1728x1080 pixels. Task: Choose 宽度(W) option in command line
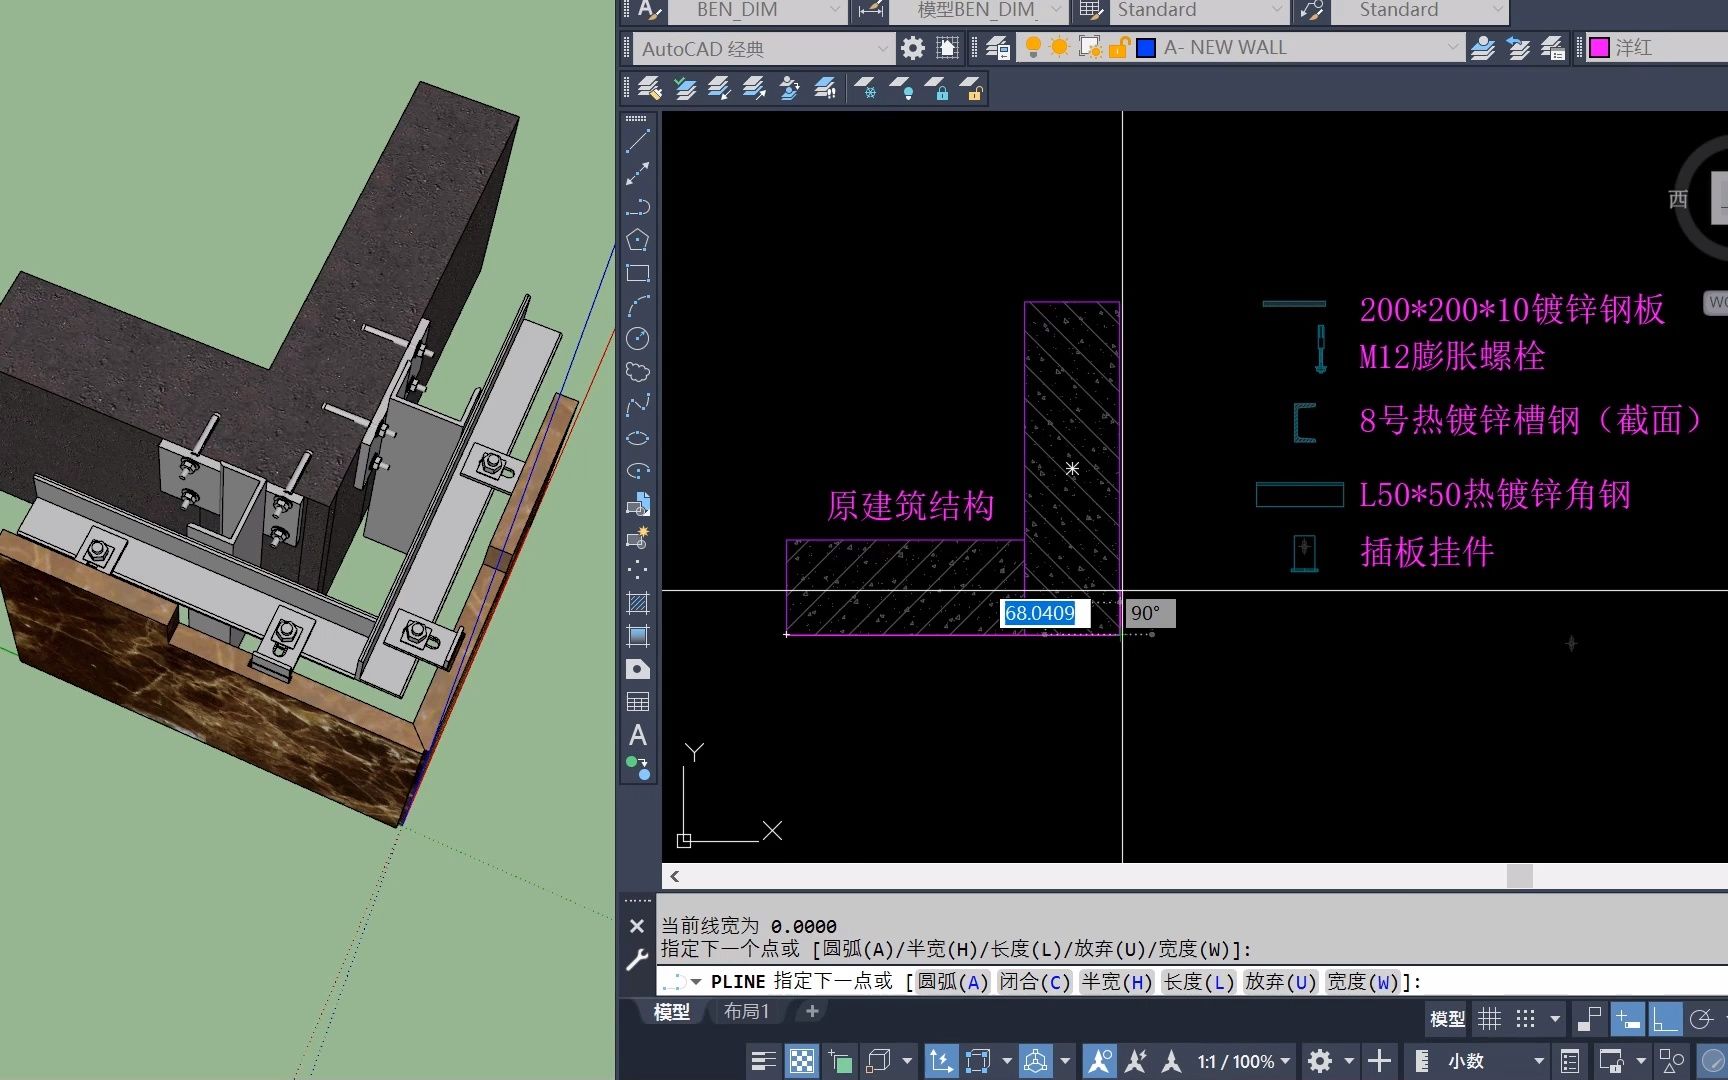coord(1362,982)
